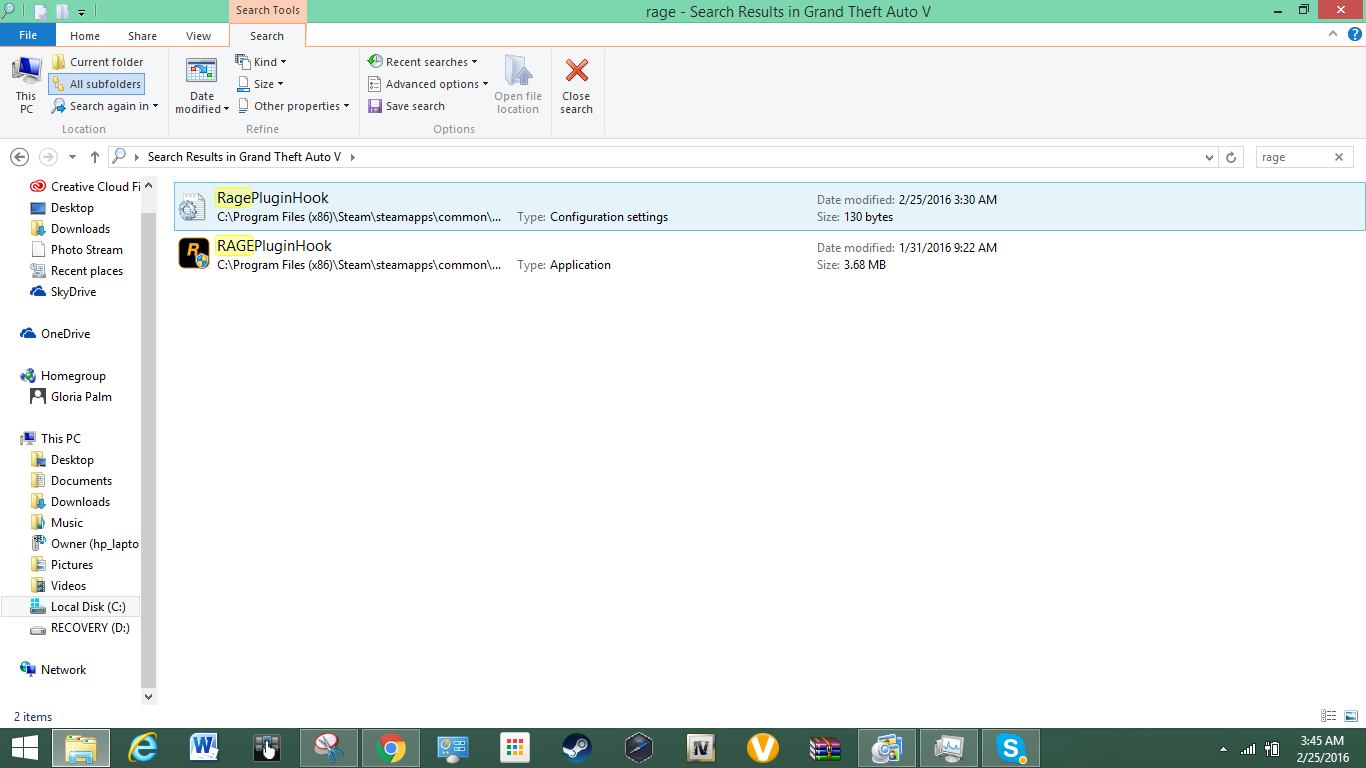
Task: Select Gloria Palm under Homegroup
Action: [71, 396]
